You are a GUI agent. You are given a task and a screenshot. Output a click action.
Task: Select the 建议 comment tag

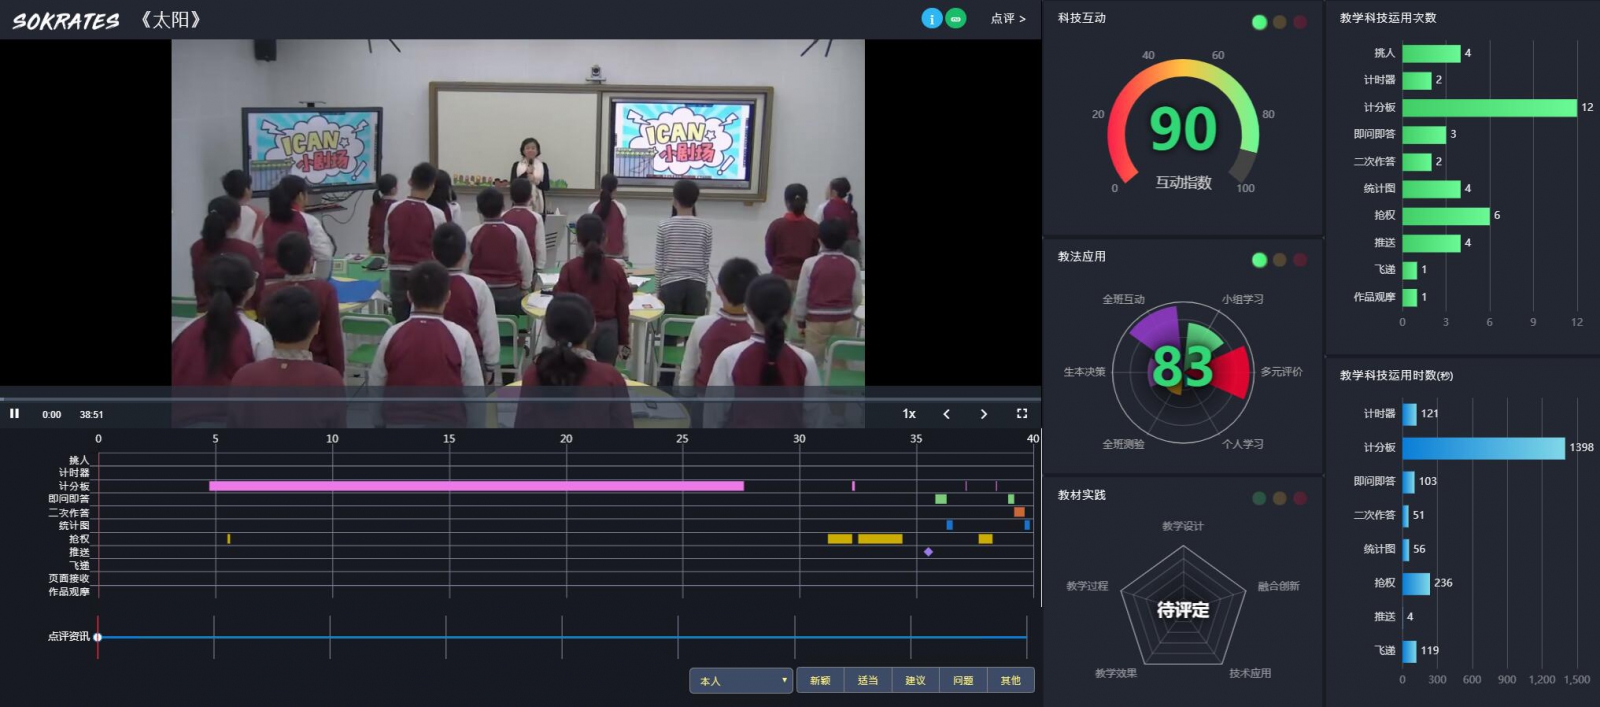tap(915, 681)
